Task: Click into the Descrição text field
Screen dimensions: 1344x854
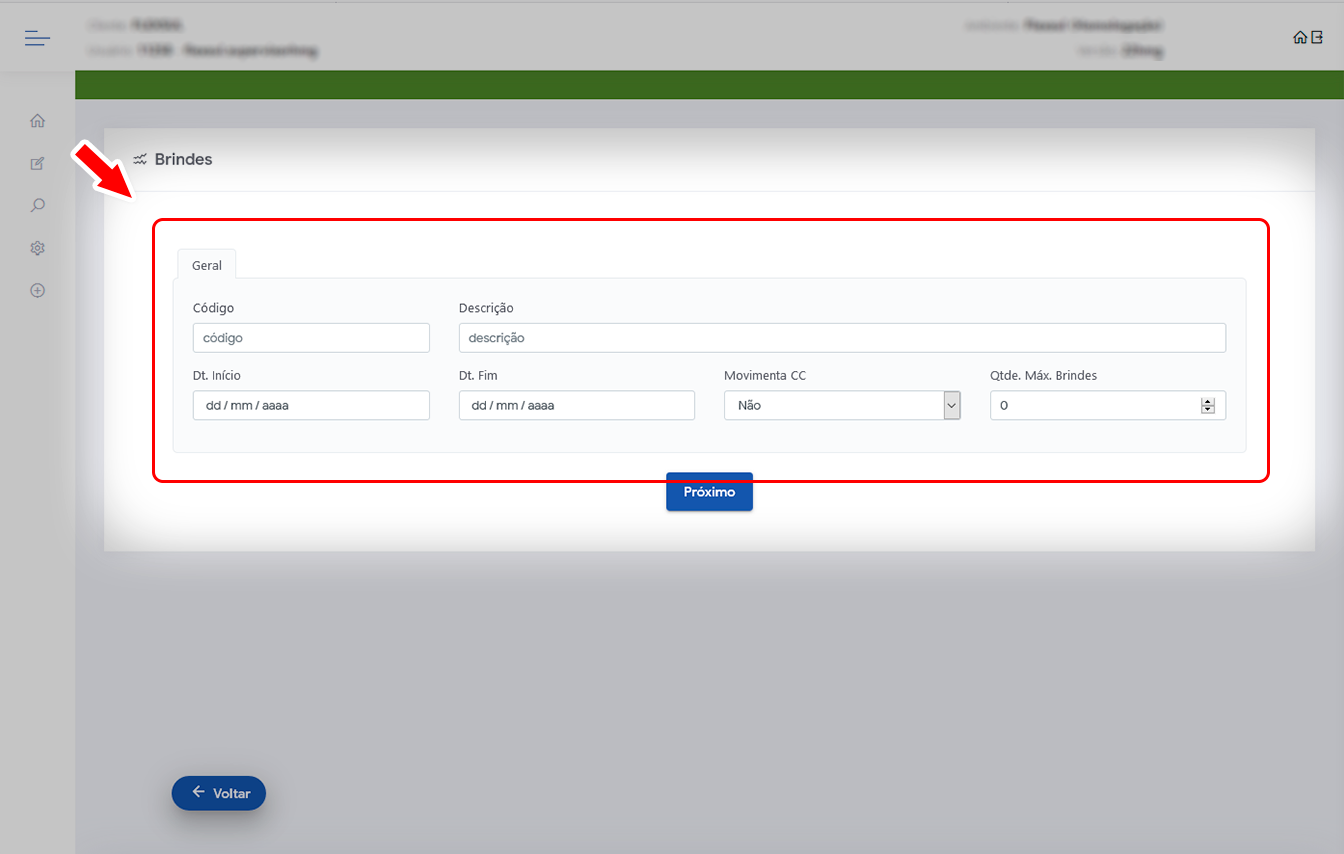Action: pyautogui.click(x=841, y=338)
